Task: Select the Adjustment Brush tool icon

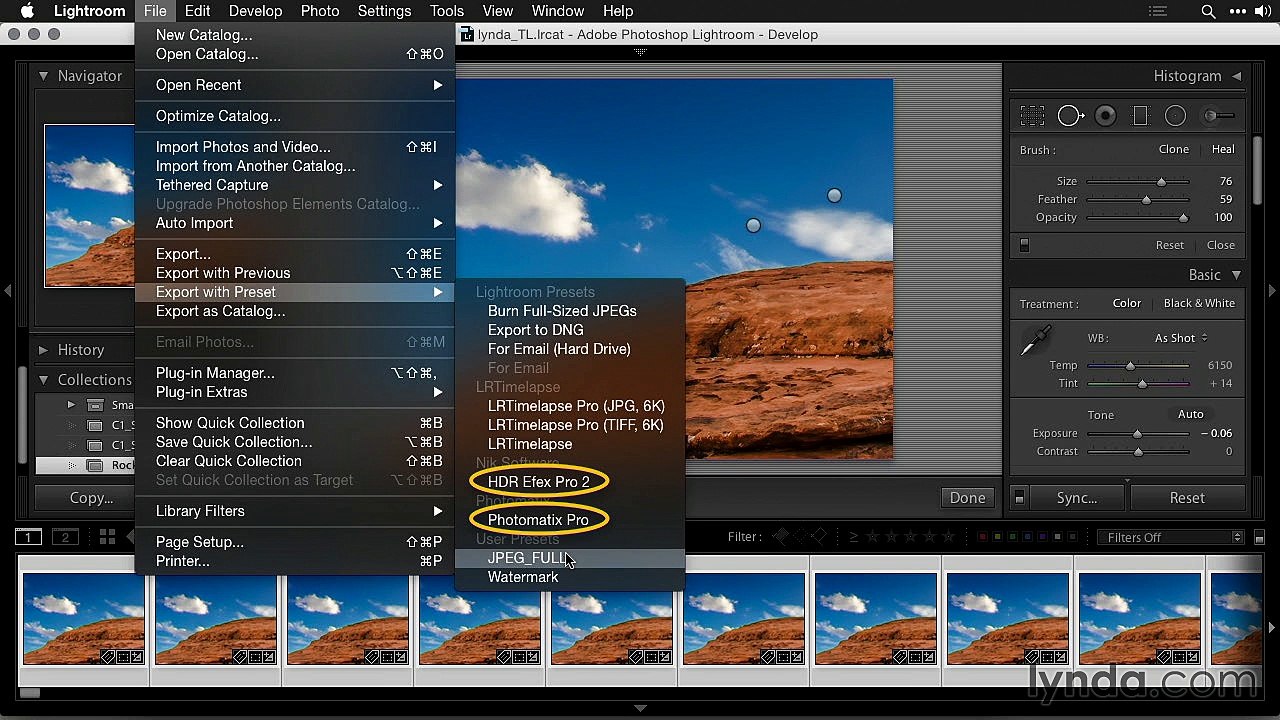Action: 1219,116
